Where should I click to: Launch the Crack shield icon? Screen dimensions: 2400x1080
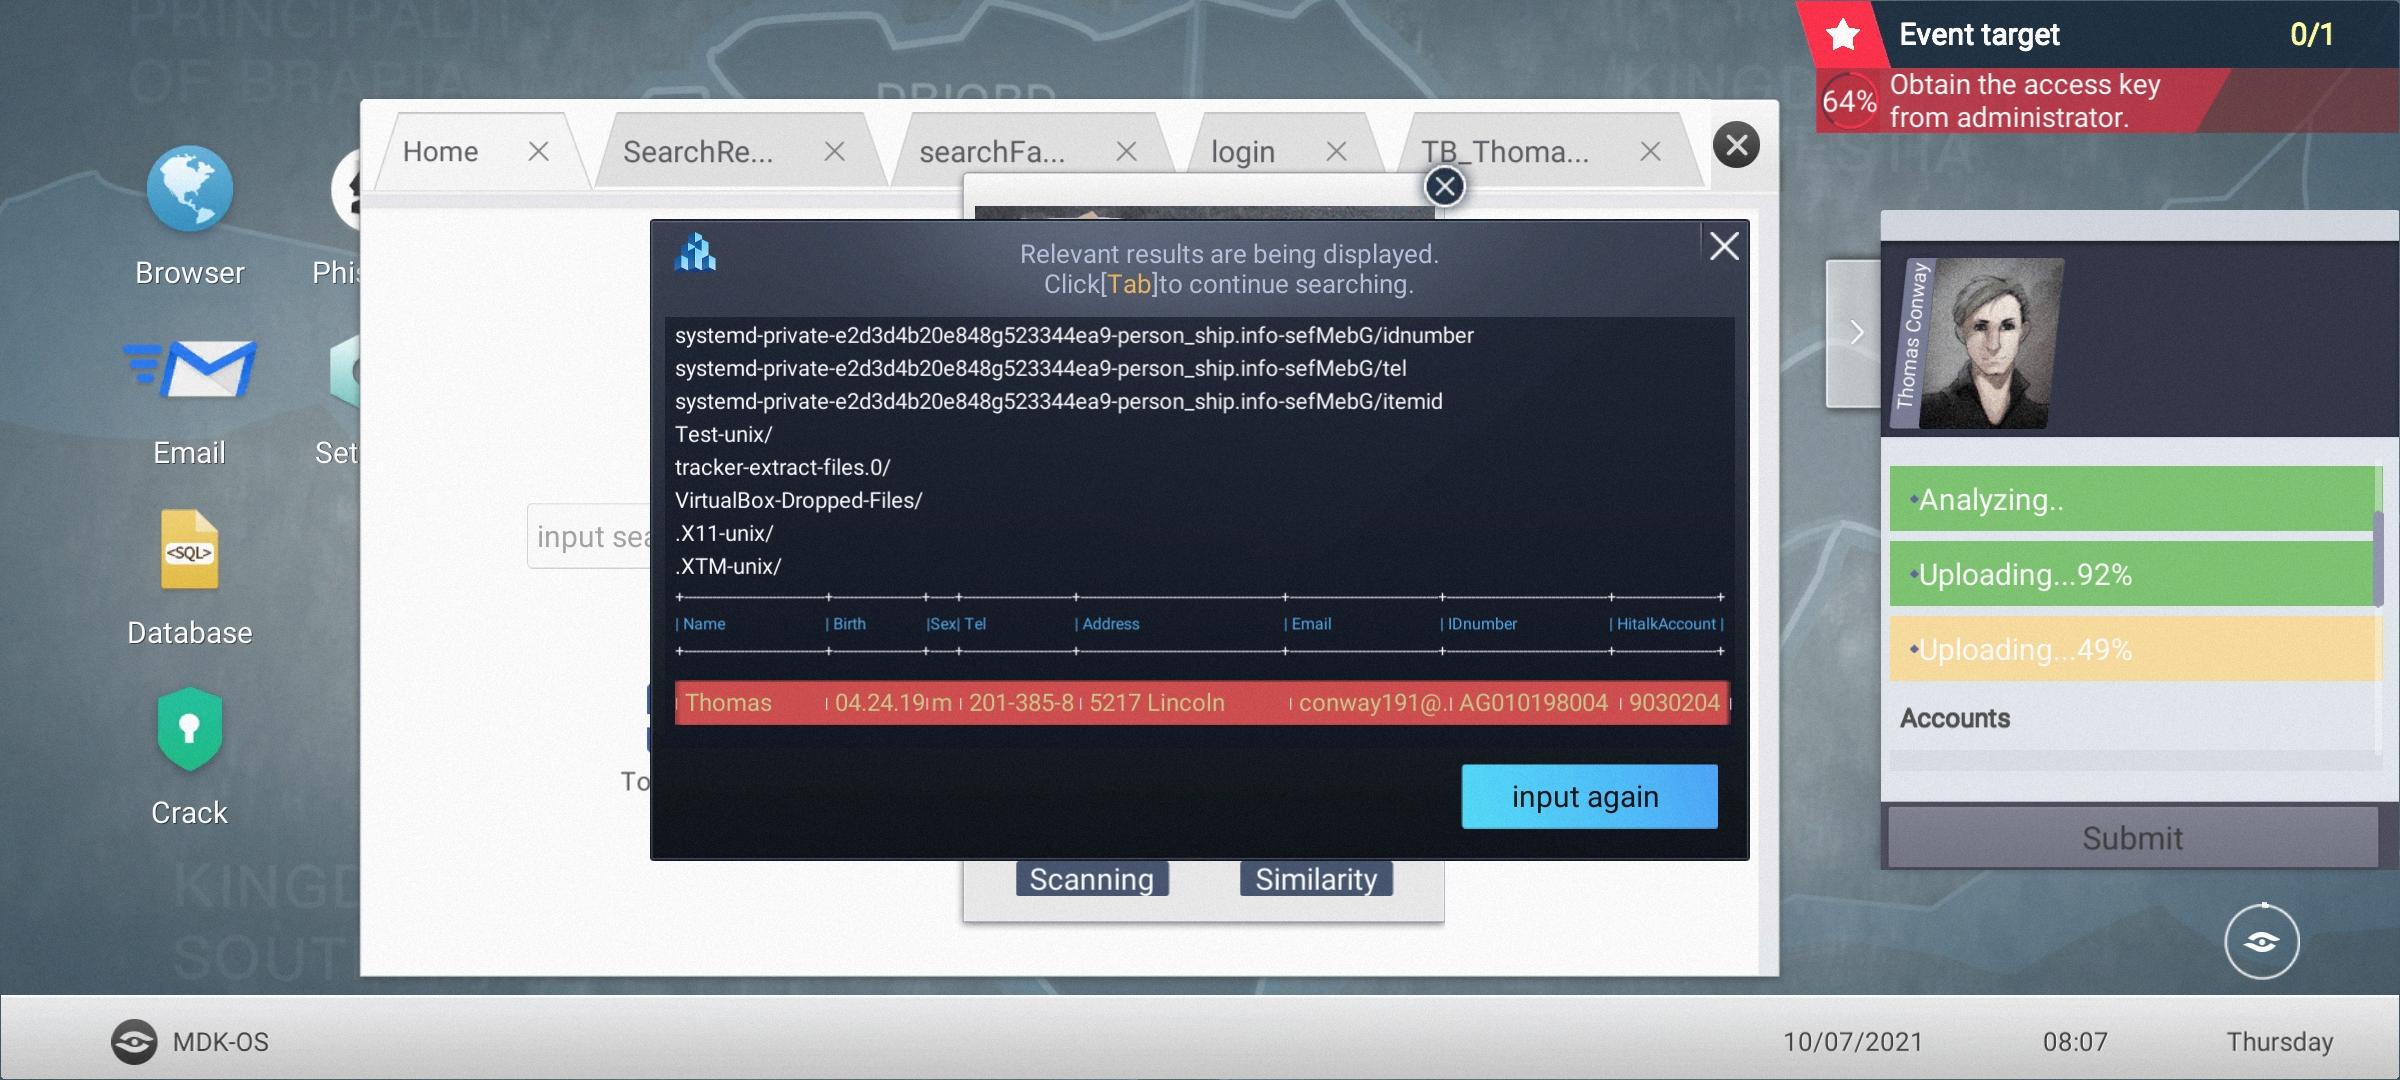click(x=189, y=730)
